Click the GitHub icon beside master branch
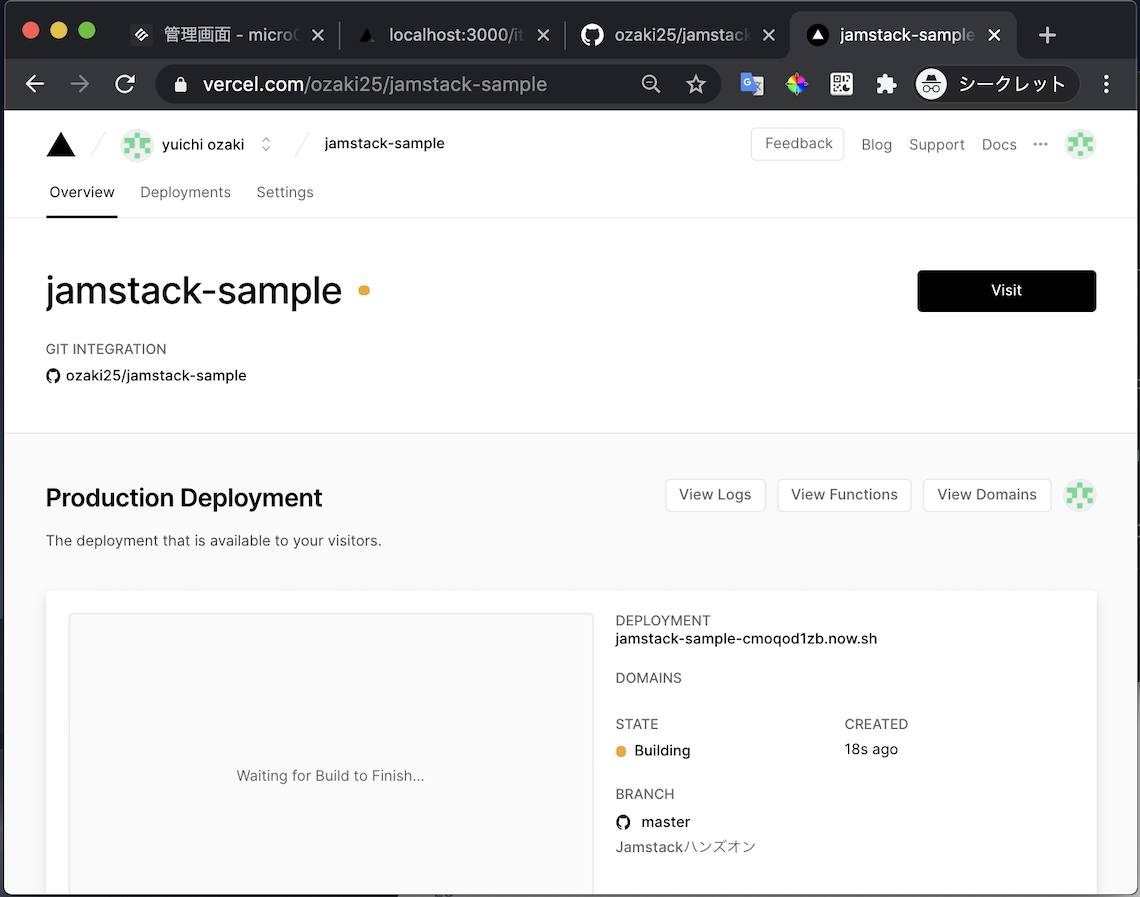Viewport: 1140px width, 897px height. click(623, 822)
